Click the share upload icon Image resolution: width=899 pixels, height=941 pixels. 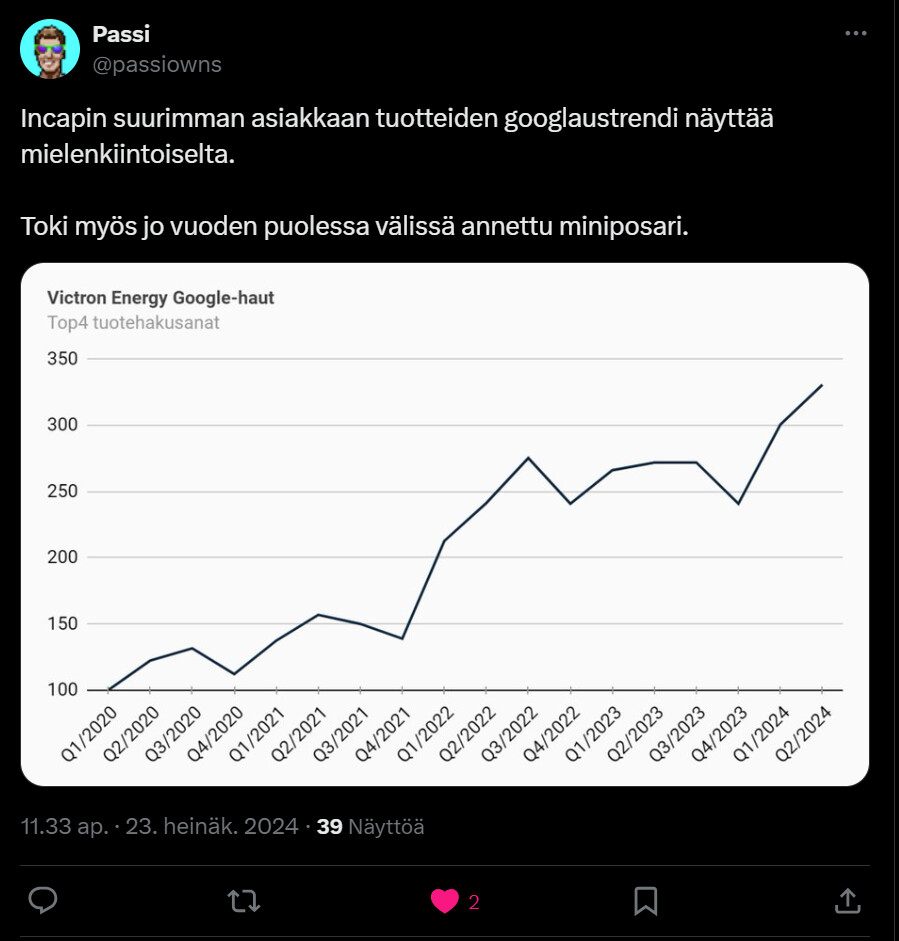tap(846, 900)
